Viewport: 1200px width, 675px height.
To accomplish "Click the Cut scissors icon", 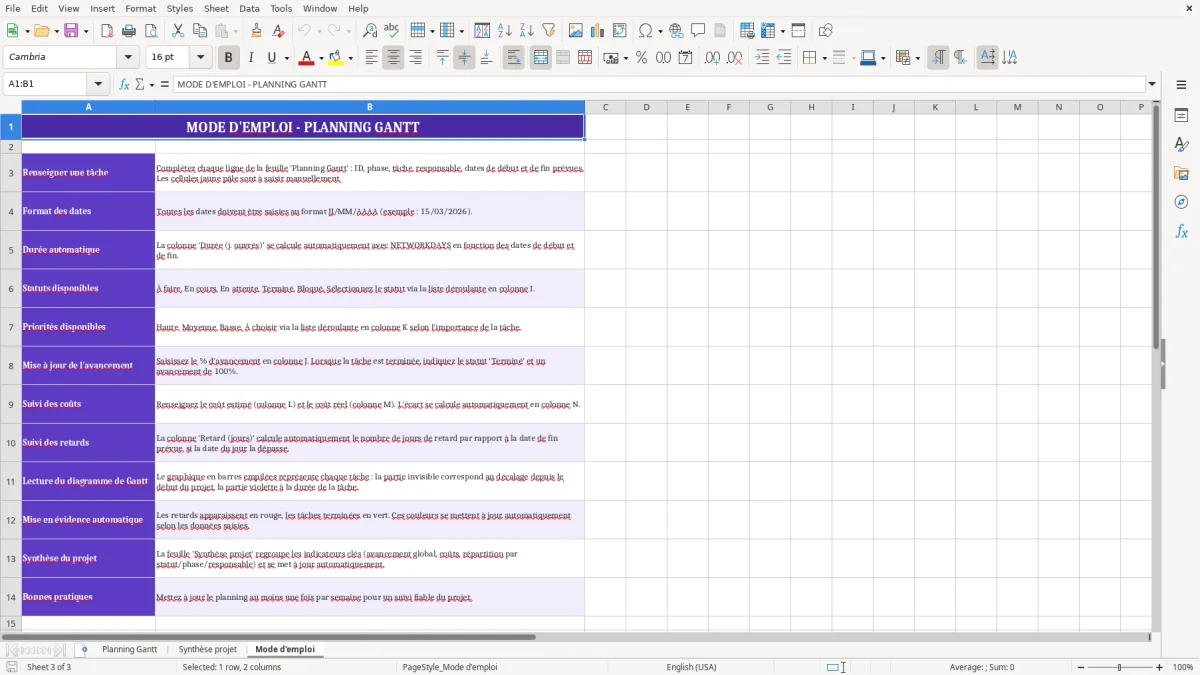I will [178, 31].
